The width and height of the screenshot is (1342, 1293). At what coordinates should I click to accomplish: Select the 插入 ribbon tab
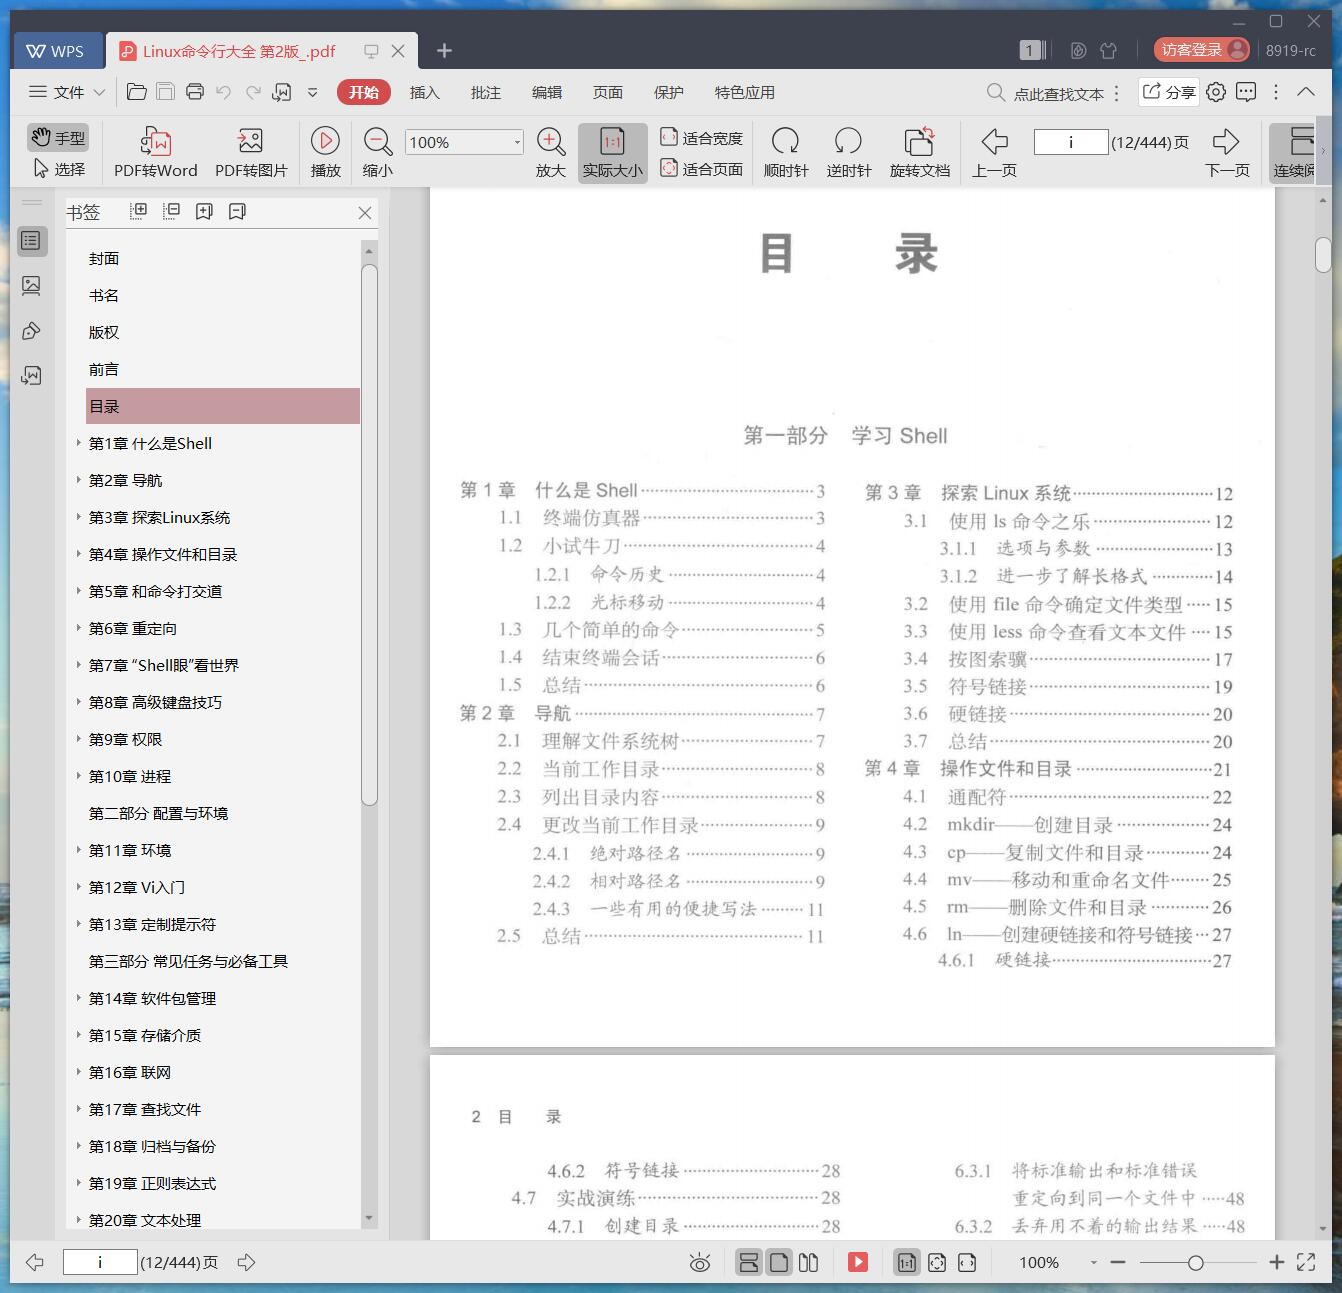point(424,92)
